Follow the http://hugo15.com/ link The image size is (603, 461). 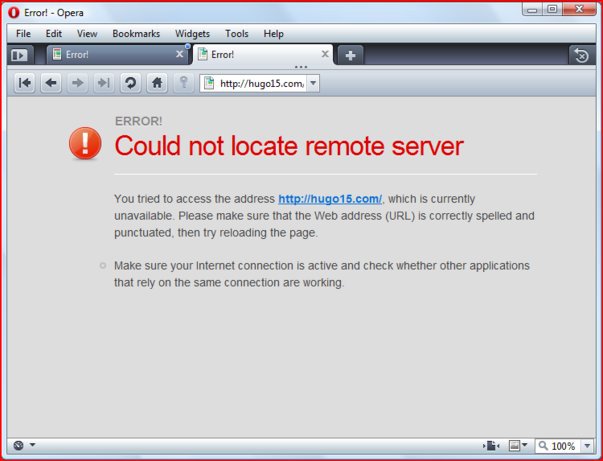point(330,199)
